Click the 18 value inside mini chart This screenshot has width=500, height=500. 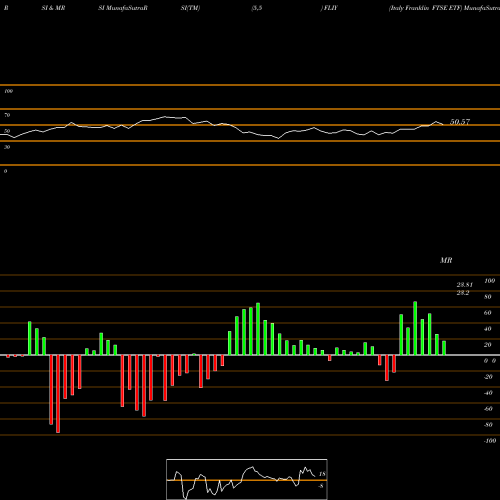click(322, 474)
